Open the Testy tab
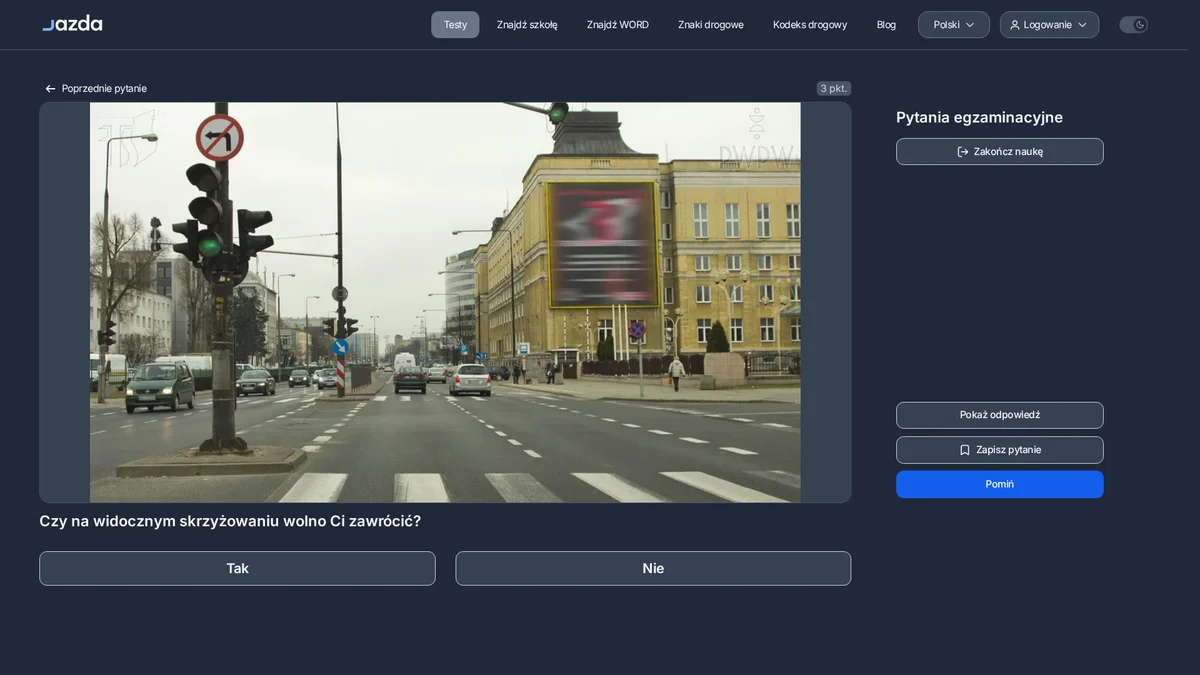This screenshot has width=1200, height=675. (x=455, y=25)
